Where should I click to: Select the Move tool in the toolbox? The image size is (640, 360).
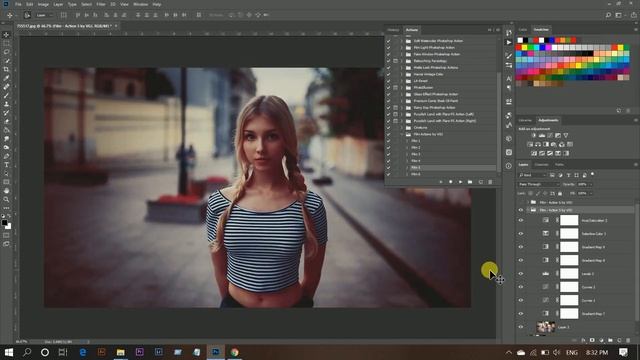point(6,35)
